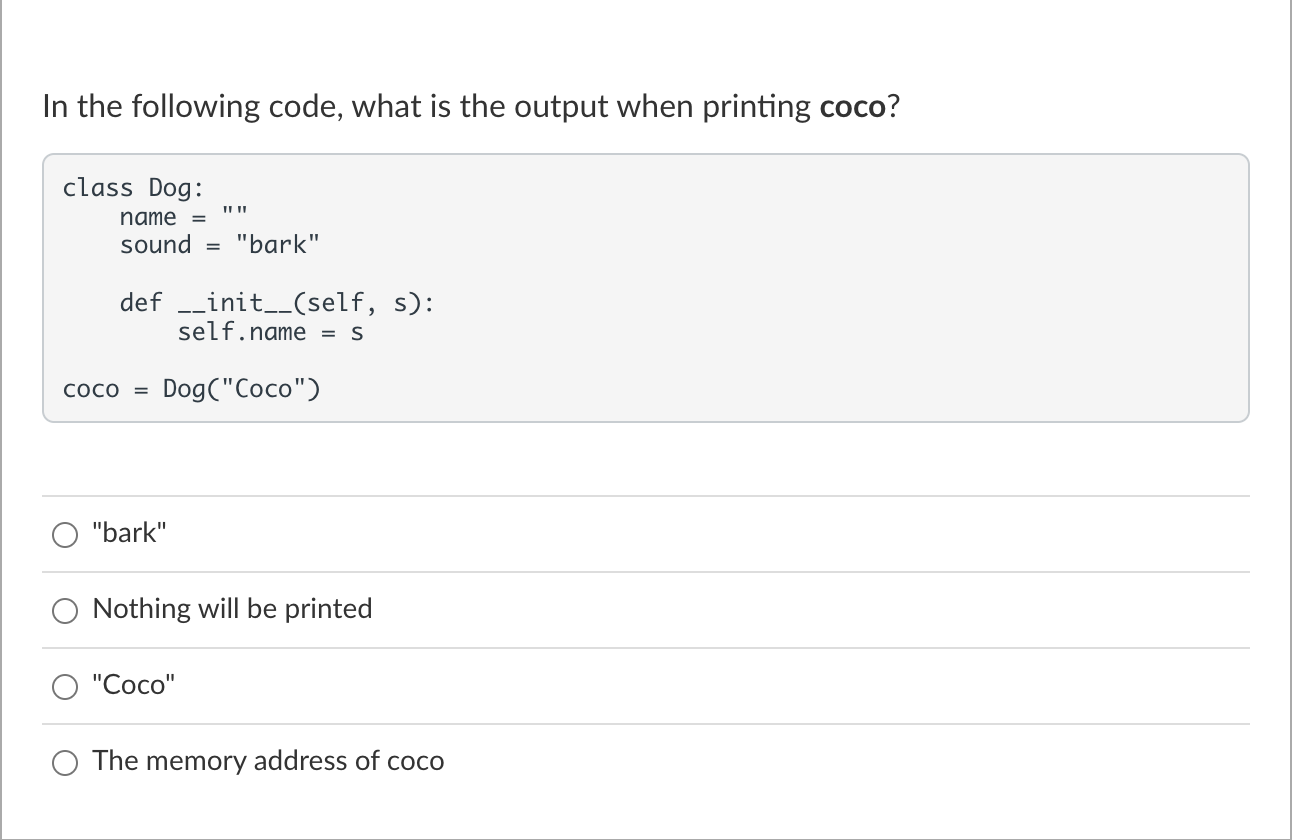This screenshot has height=840, width=1296.
Task: Click the "bark" answer label text
Action: tap(127, 532)
